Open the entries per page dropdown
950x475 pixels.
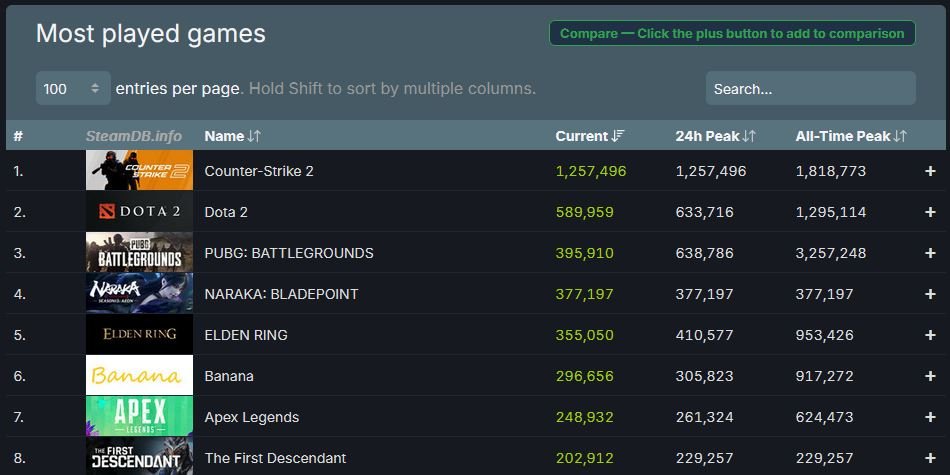73,88
